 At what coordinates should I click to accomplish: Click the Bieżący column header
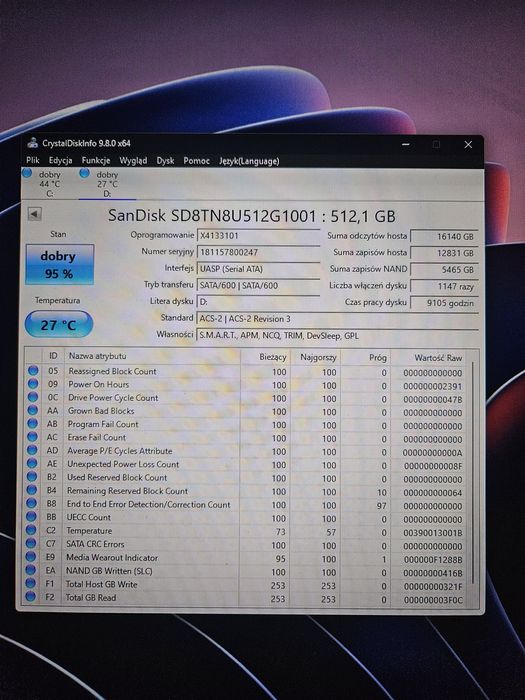(x=266, y=357)
